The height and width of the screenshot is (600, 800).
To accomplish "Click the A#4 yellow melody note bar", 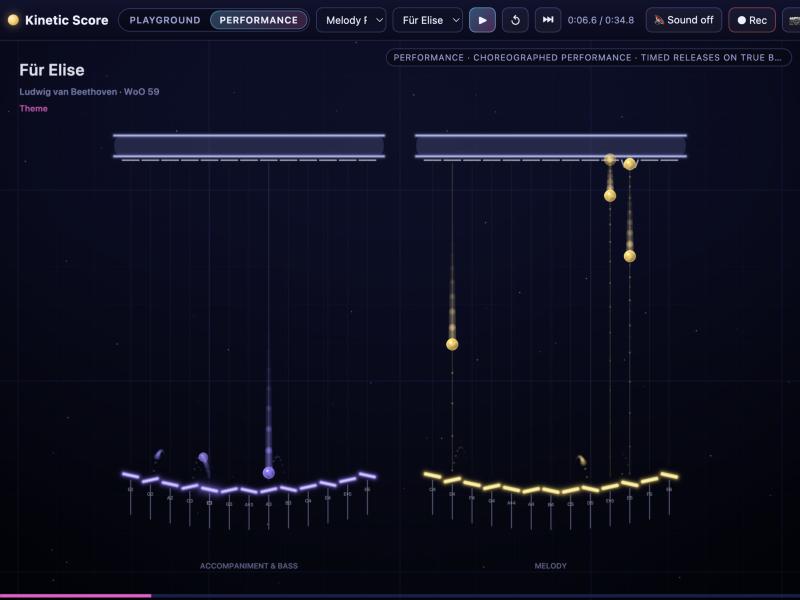I will coord(511,489).
